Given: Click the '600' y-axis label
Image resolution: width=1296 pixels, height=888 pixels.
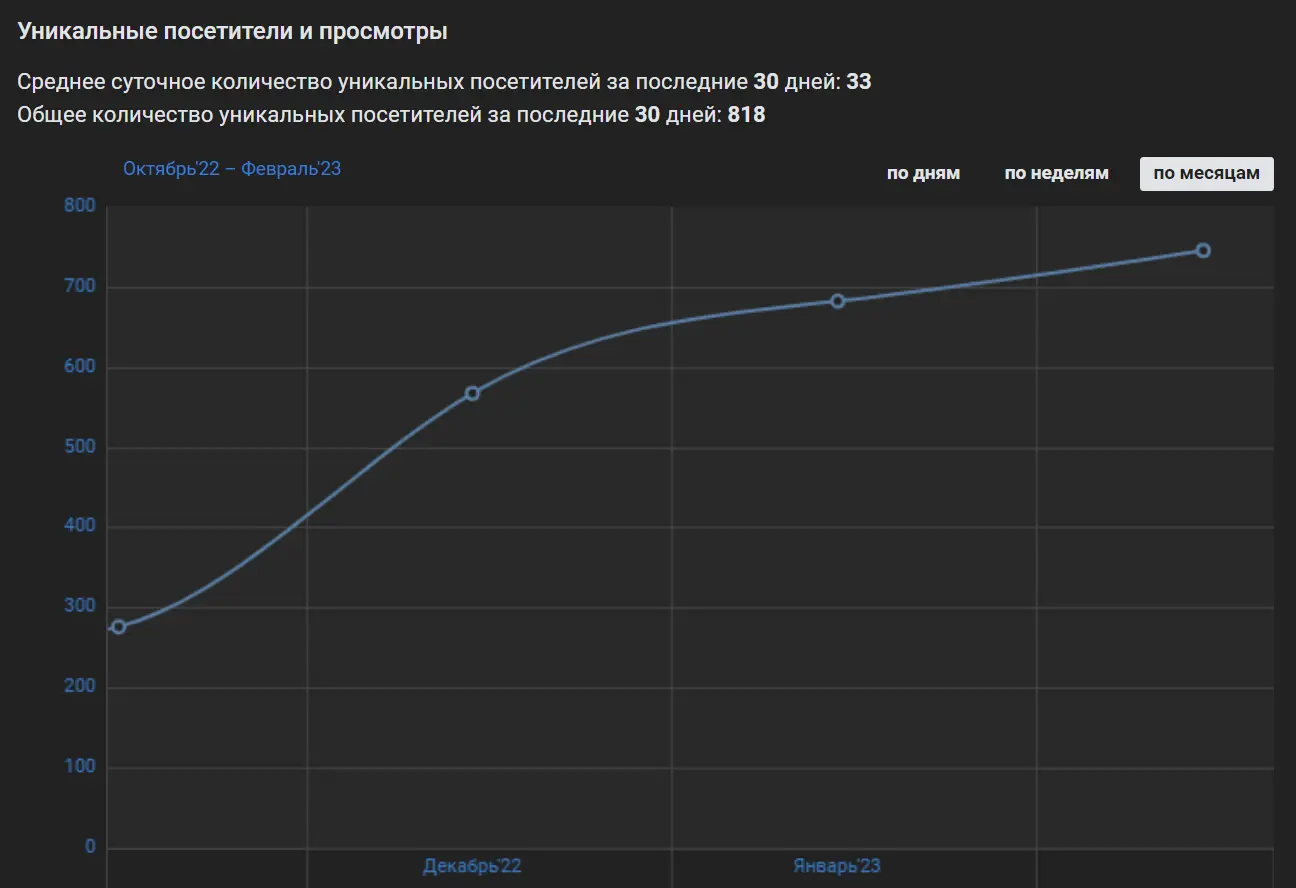Looking at the screenshot, I should [x=80, y=367].
